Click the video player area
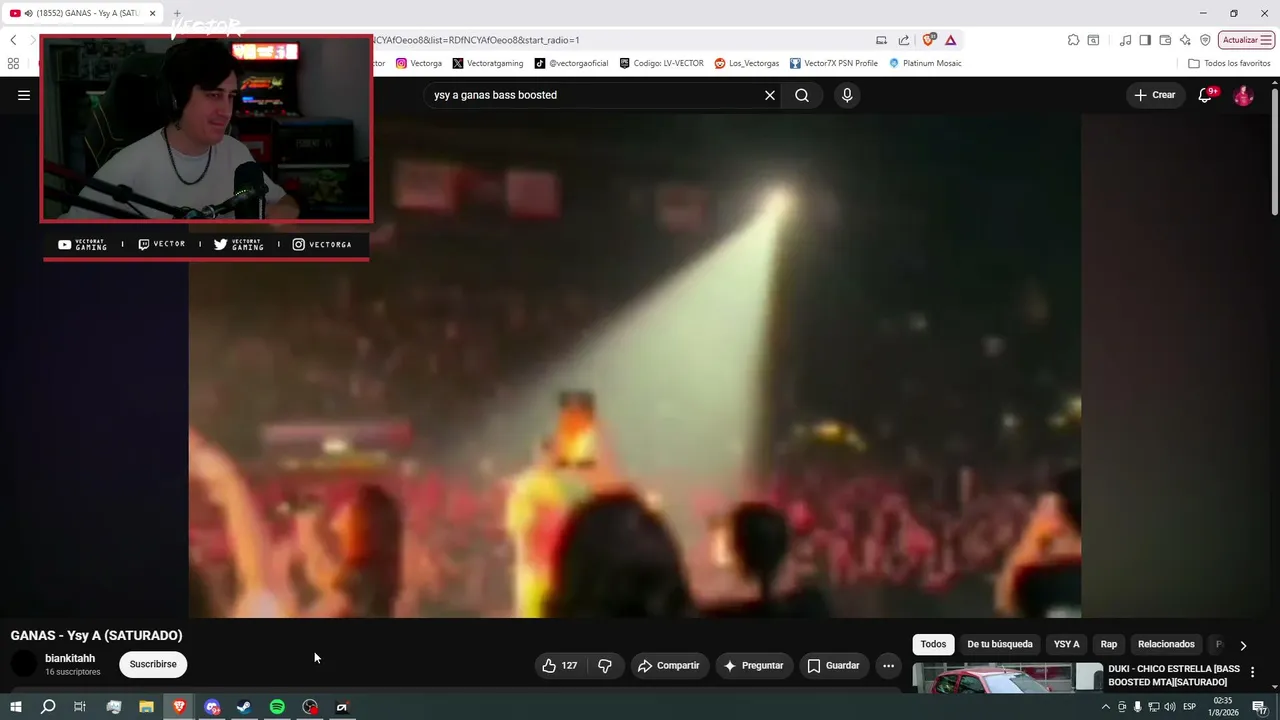Screen dimensions: 1280x720 635,365
